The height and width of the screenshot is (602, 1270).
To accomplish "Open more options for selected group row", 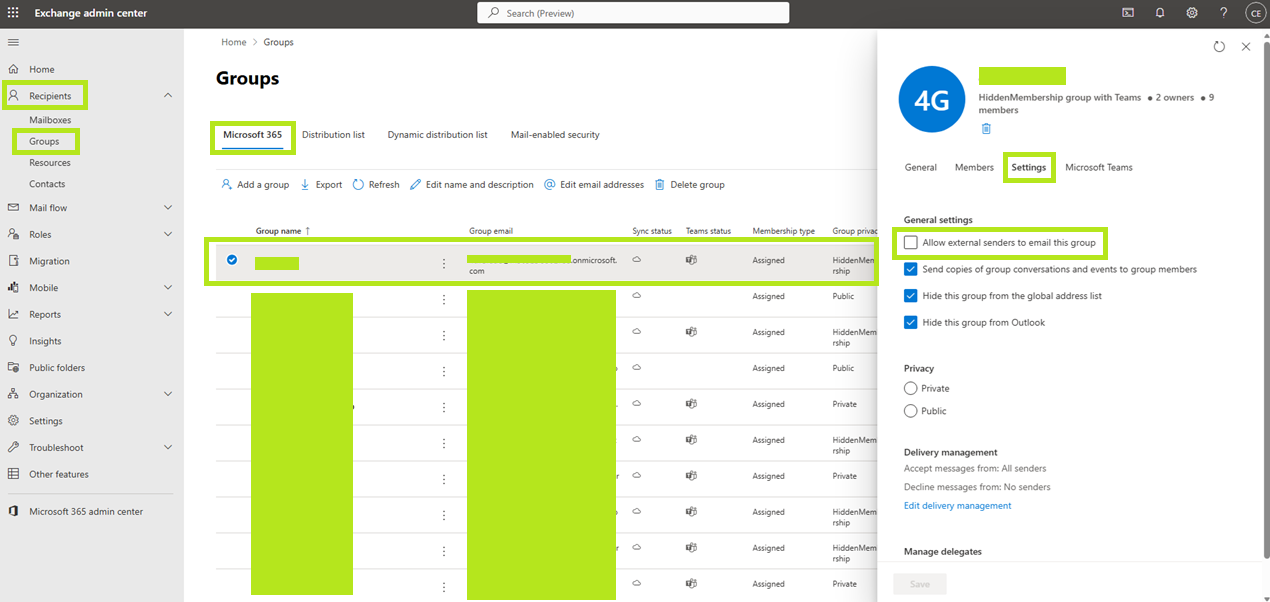I will coord(444,263).
